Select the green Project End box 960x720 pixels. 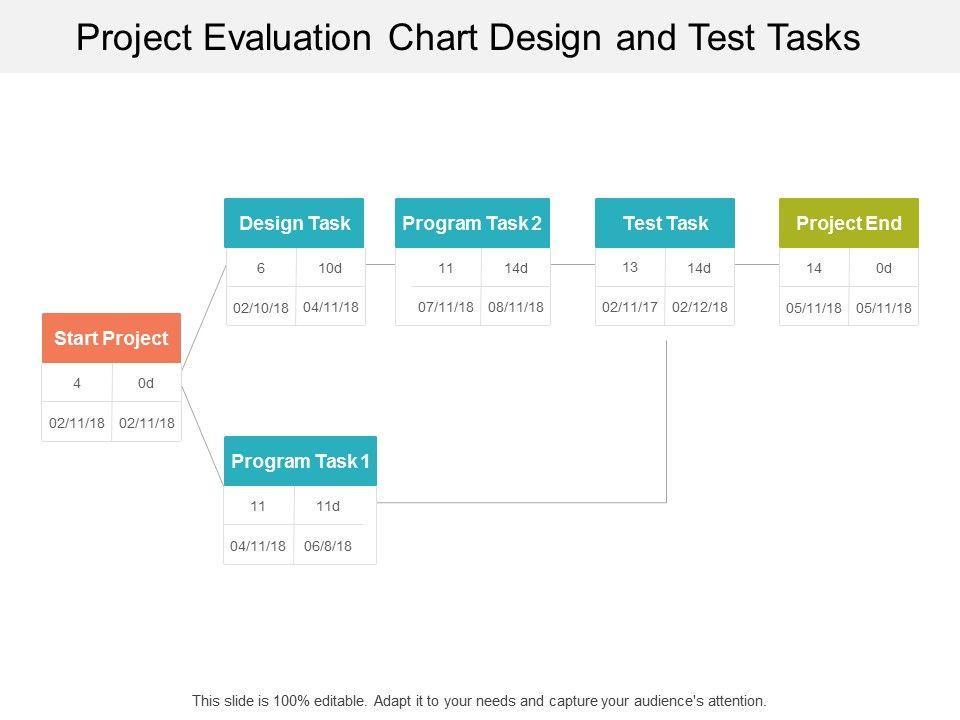pyautogui.click(x=848, y=223)
